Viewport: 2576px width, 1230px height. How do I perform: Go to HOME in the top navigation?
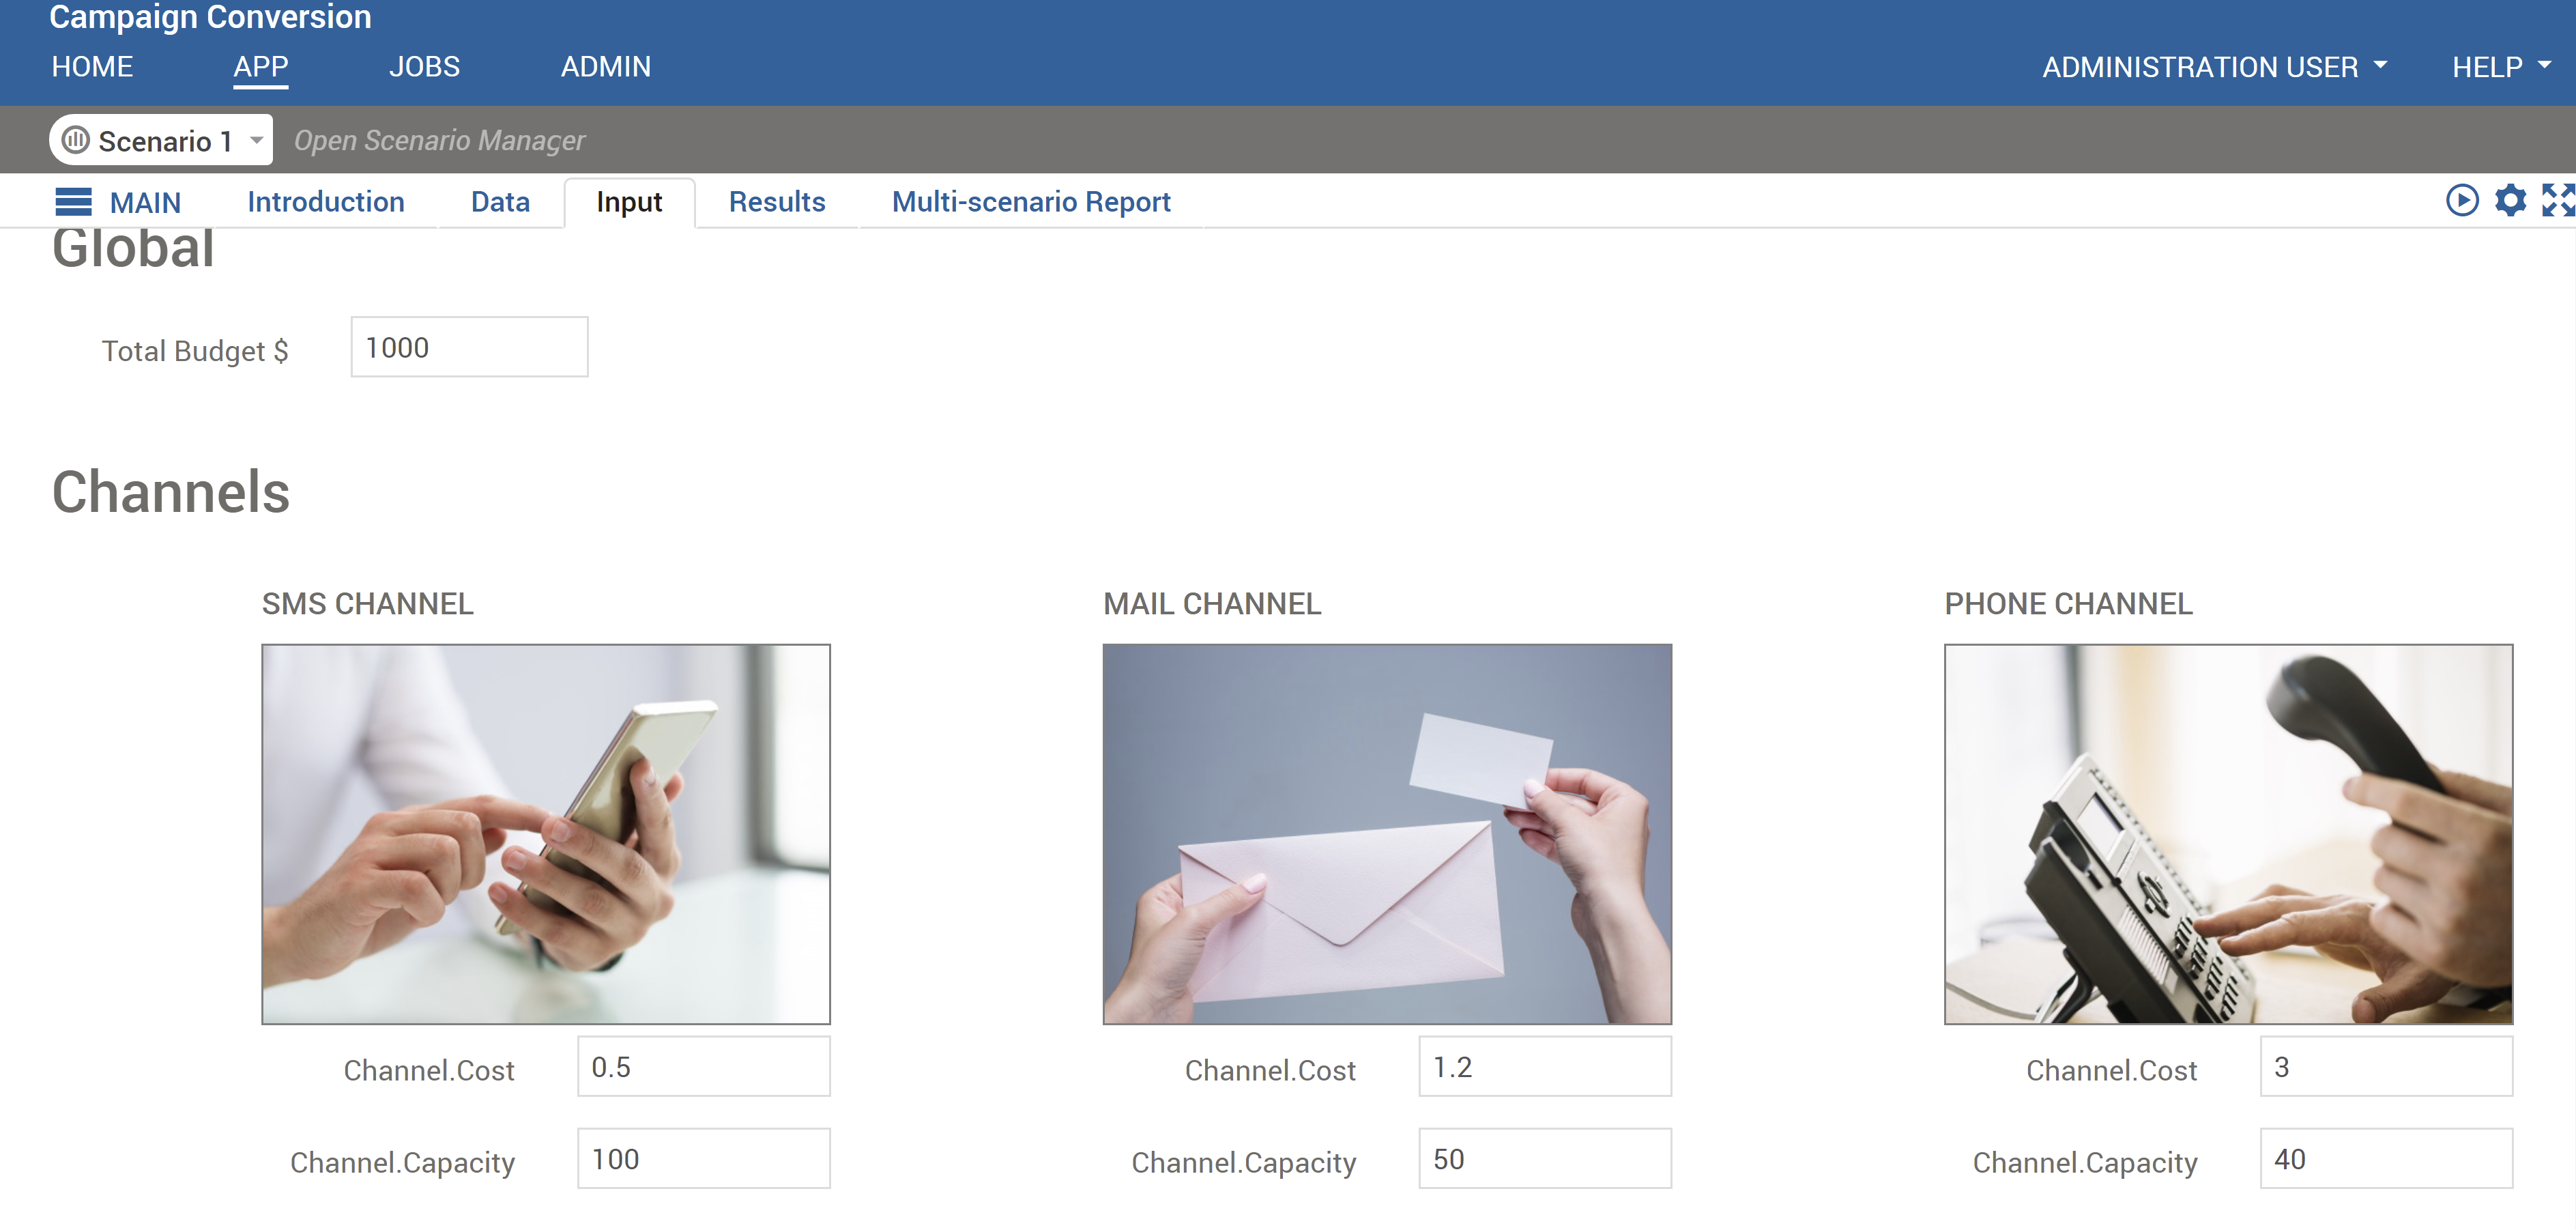coord(92,67)
